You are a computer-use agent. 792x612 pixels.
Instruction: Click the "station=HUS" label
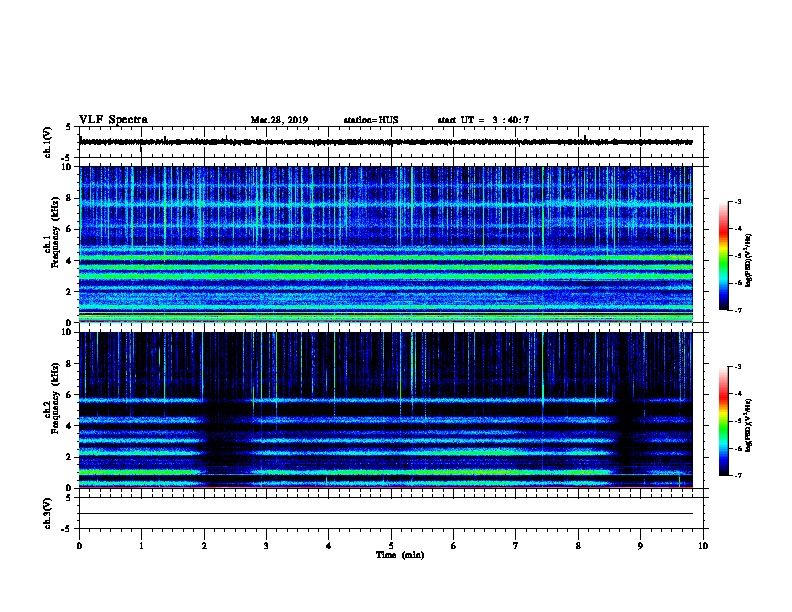click(371, 120)
